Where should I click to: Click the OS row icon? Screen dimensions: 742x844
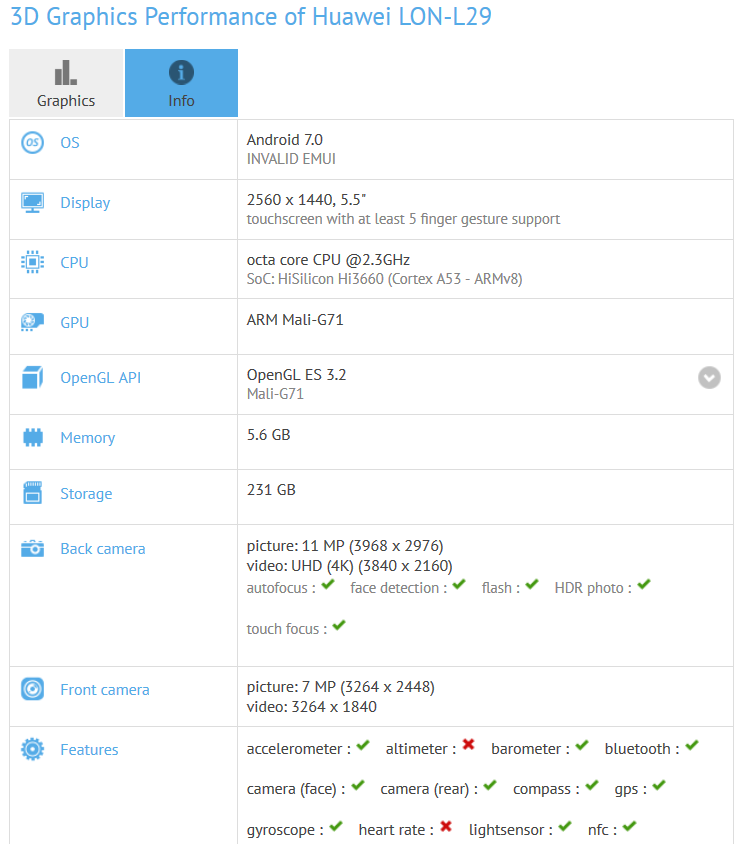click(32, 143)
